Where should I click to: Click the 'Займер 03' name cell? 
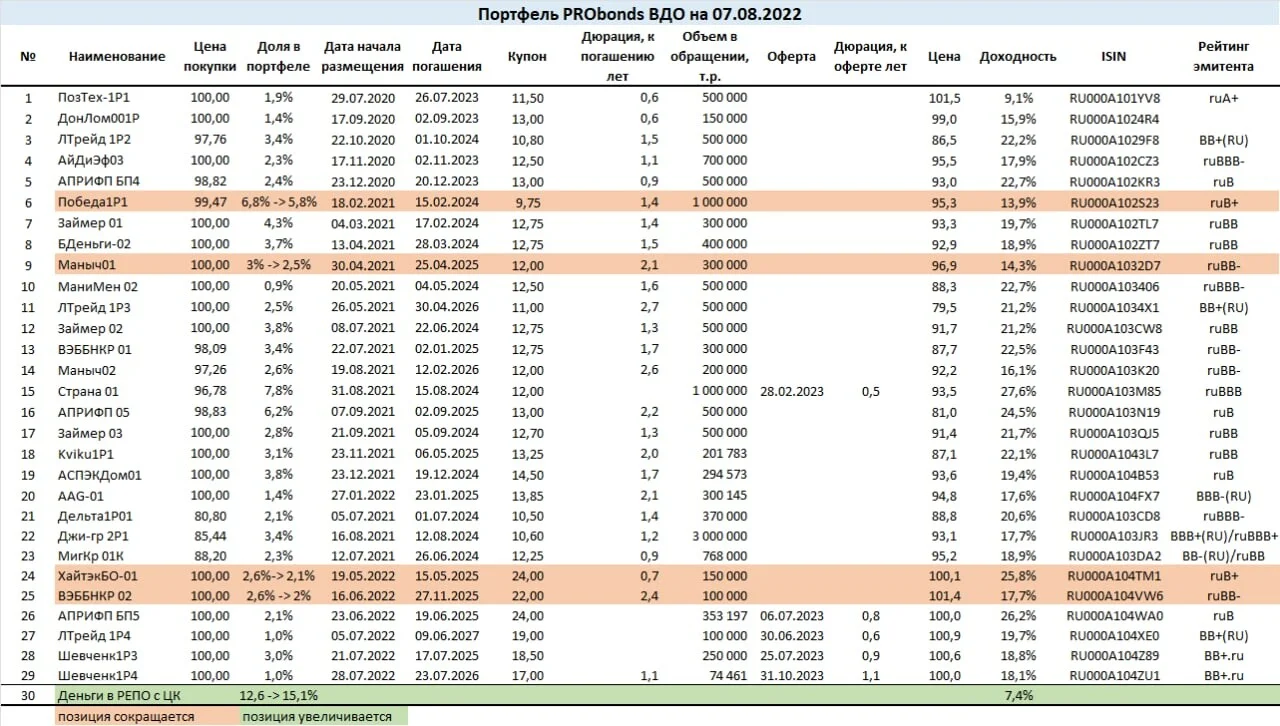(x=90, y=434)
